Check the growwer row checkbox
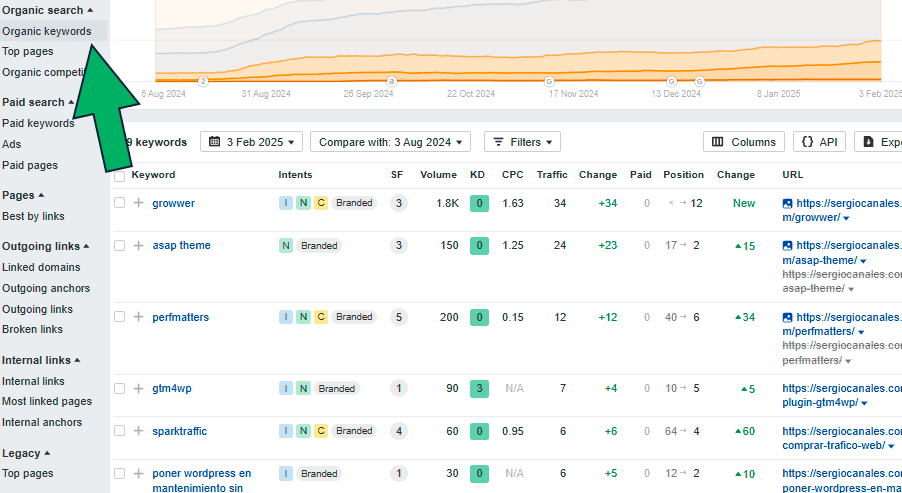This screenshot has height=493, width=902. (x=120, y=203)
